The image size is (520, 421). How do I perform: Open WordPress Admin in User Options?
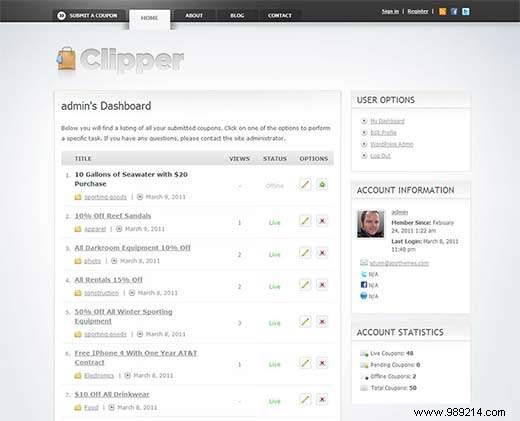392,144
